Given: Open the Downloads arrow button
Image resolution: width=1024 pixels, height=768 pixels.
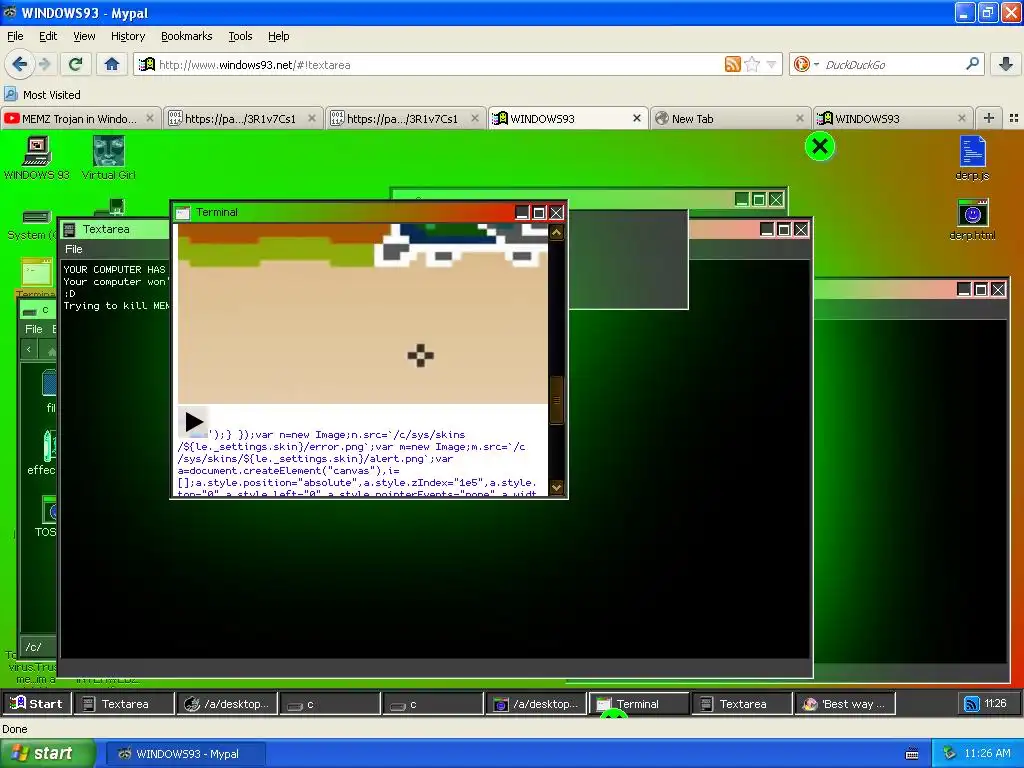Looking at the screenshot, I should [1006, 64].
